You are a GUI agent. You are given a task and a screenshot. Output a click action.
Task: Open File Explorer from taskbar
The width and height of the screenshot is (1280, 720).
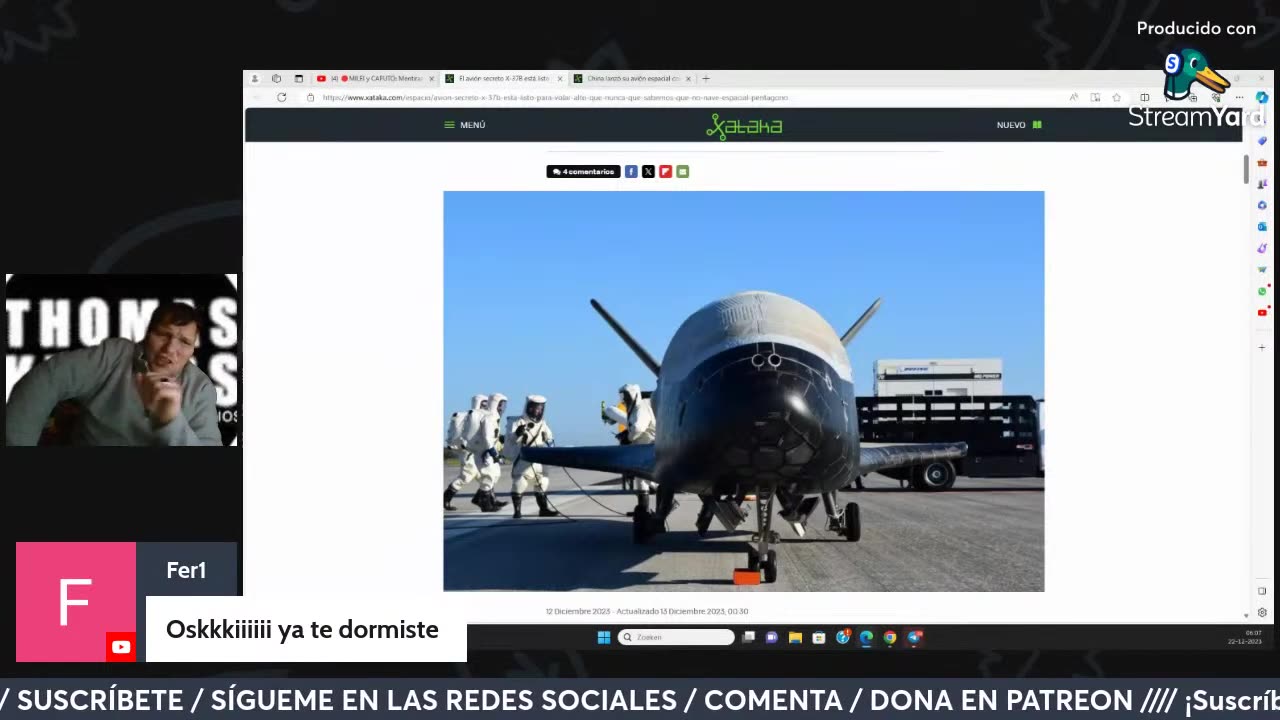point(795,637)
